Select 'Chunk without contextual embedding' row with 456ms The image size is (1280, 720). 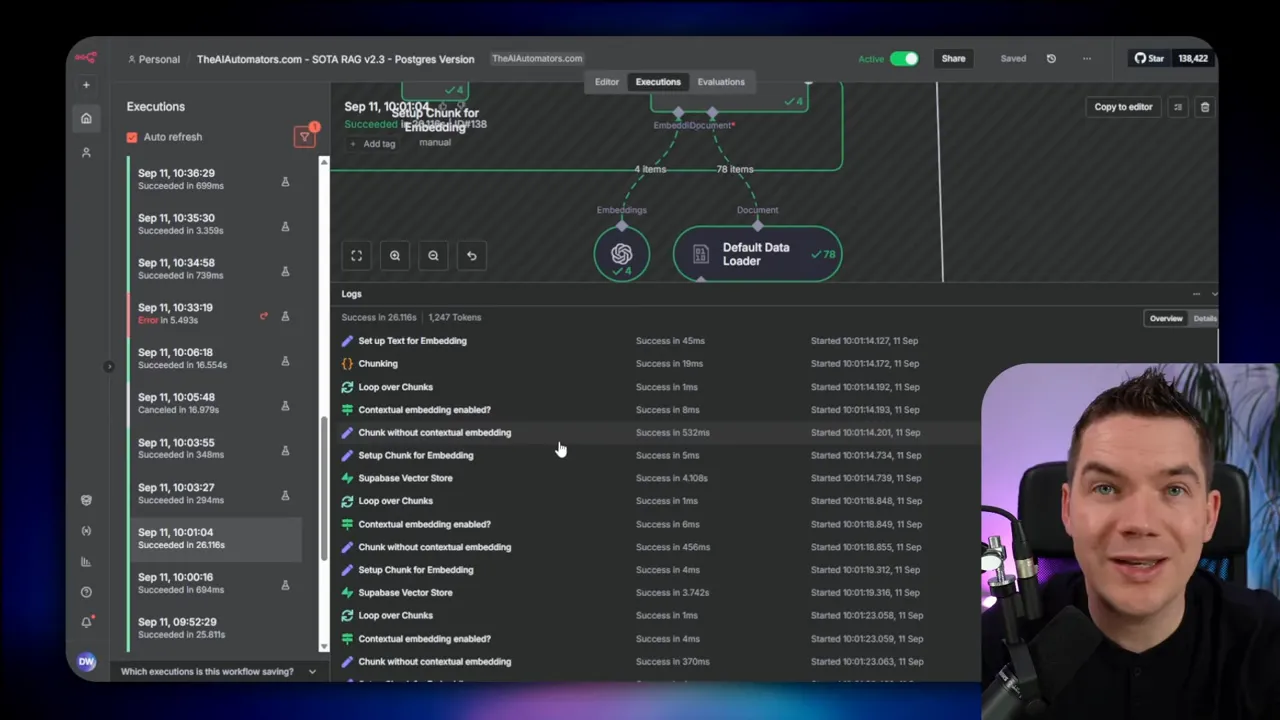(657, 547)
